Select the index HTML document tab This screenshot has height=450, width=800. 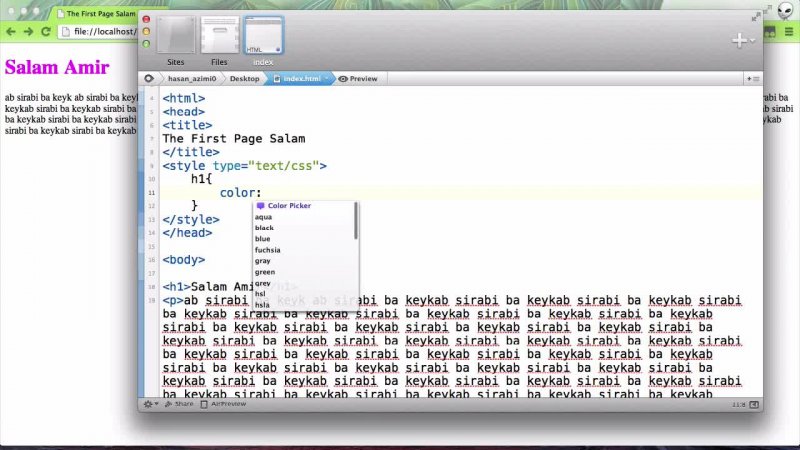(x=263, y=37)
